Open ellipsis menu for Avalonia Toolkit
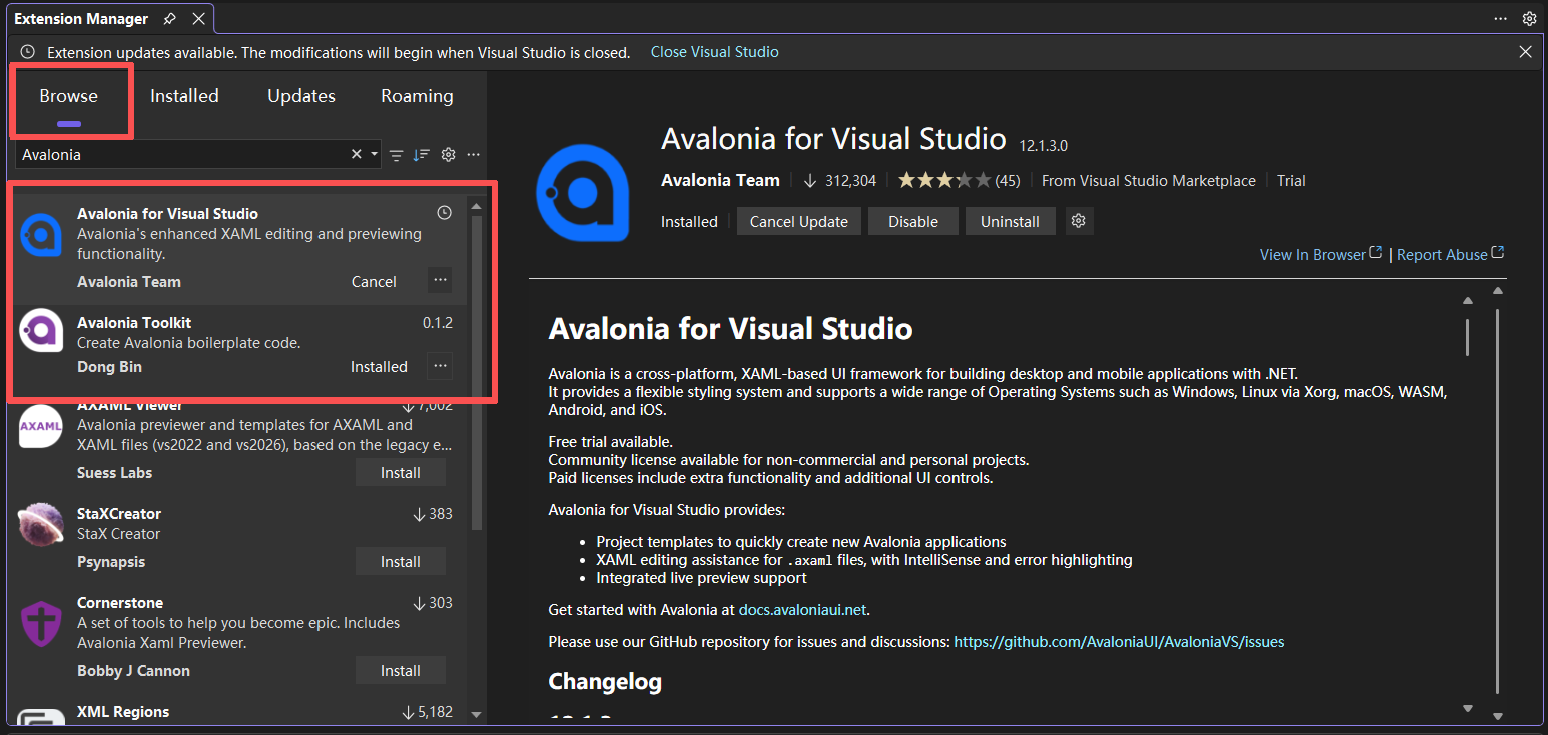This screenshot has width=1548, height=735. click(x=440, y=365)
